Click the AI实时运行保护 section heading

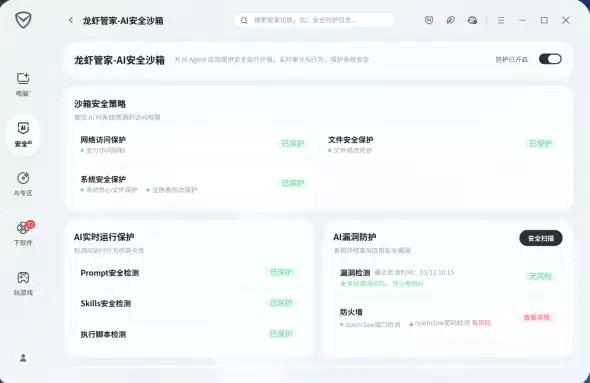click(x=104, y=237)
